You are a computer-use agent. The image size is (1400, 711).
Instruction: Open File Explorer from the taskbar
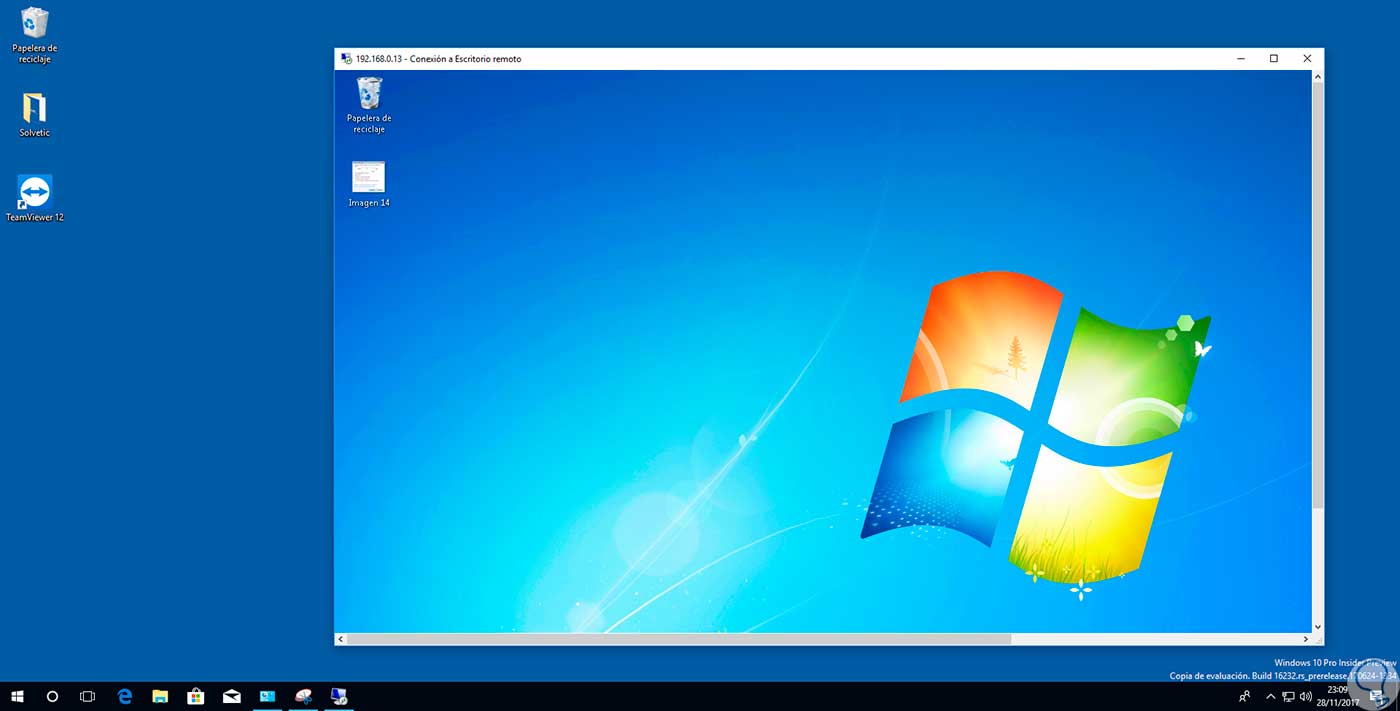point(160,696)
